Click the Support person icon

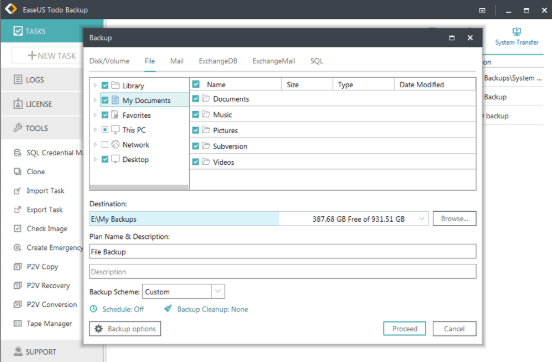(x=18, y=351)
